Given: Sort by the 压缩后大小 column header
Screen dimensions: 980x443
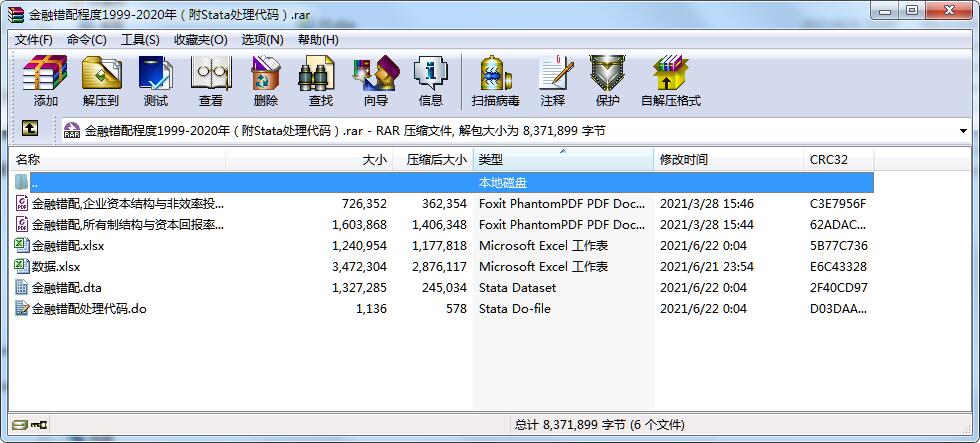Looking at the screenshot, I should [433, 159].
